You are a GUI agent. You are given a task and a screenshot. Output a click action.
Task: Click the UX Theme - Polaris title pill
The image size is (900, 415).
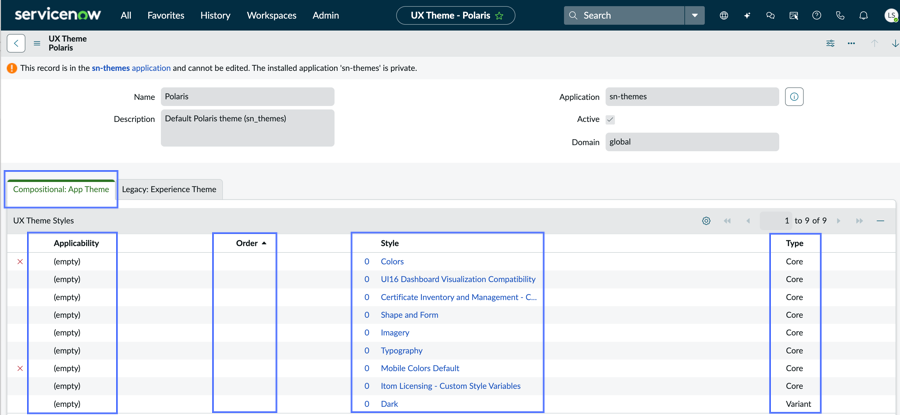coord(456,15)
